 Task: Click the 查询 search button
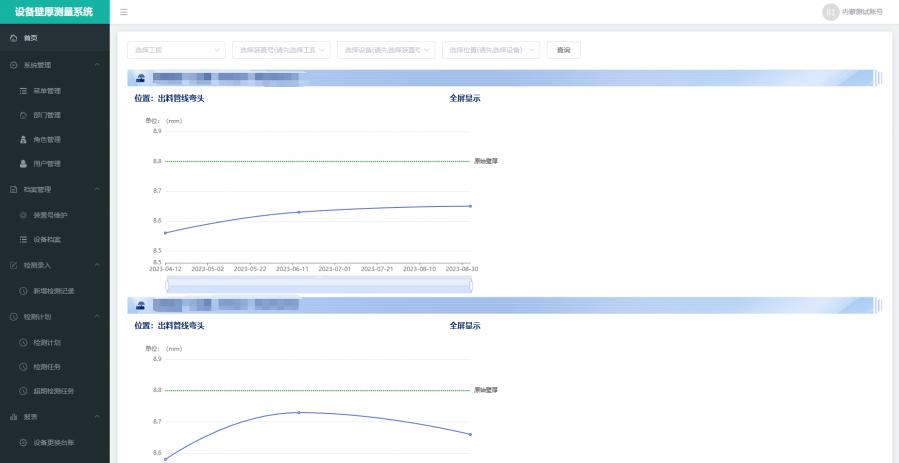(x=563, y=49)
